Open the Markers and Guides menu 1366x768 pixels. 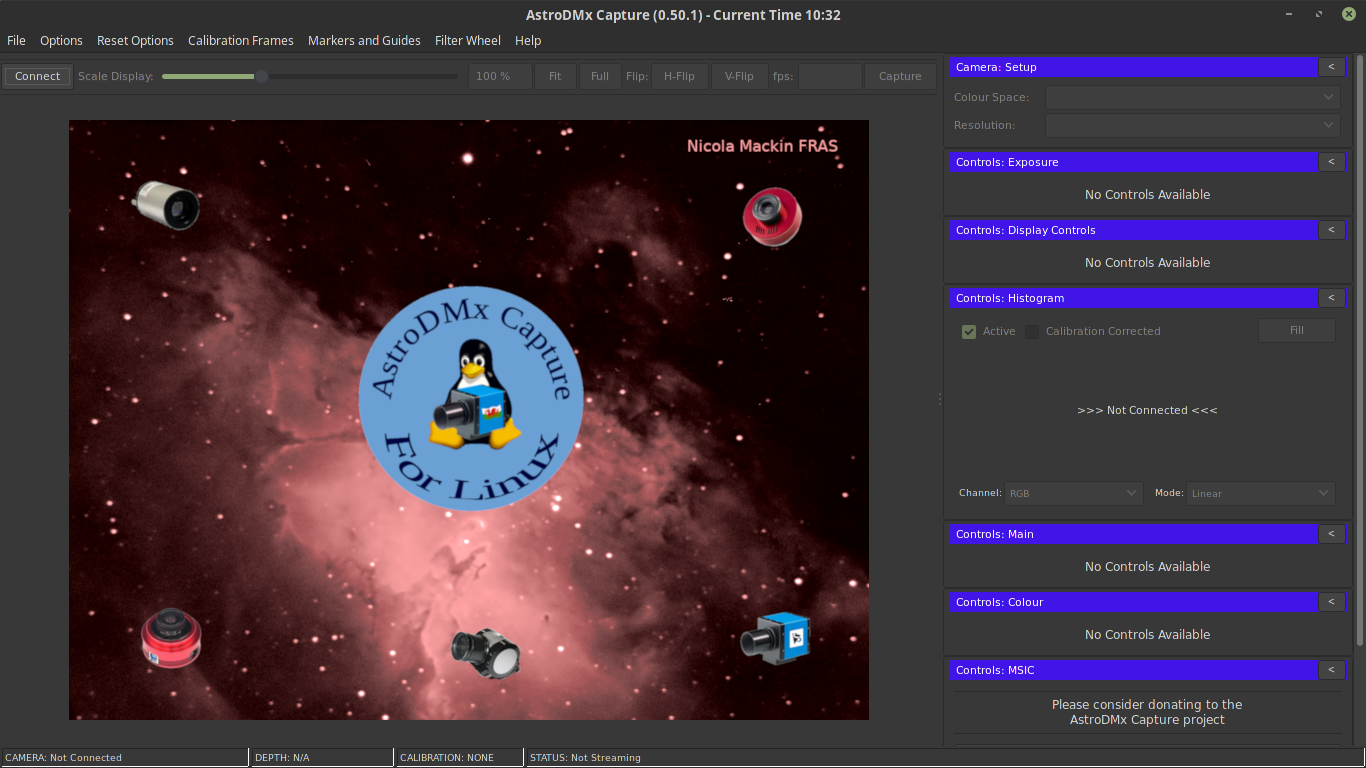(x=364, y=41)
